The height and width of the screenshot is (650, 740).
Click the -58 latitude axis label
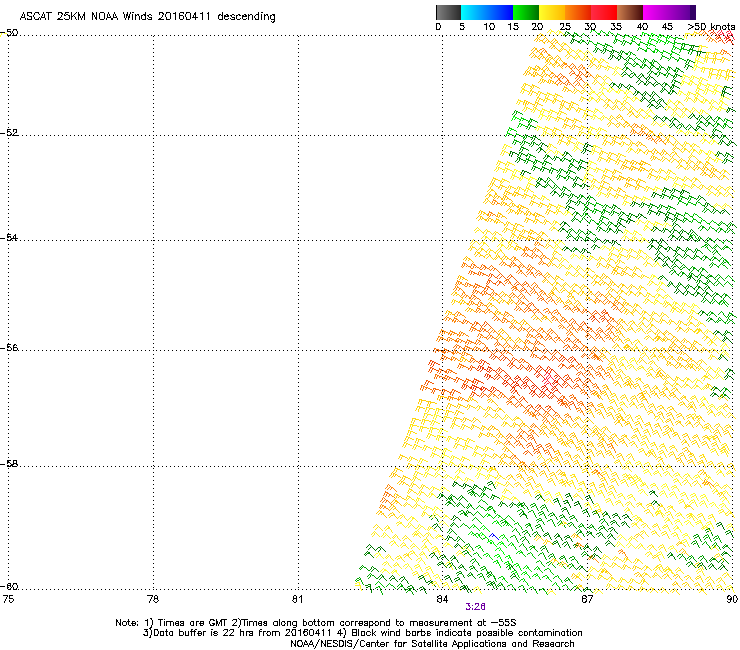tap(9, 464)
